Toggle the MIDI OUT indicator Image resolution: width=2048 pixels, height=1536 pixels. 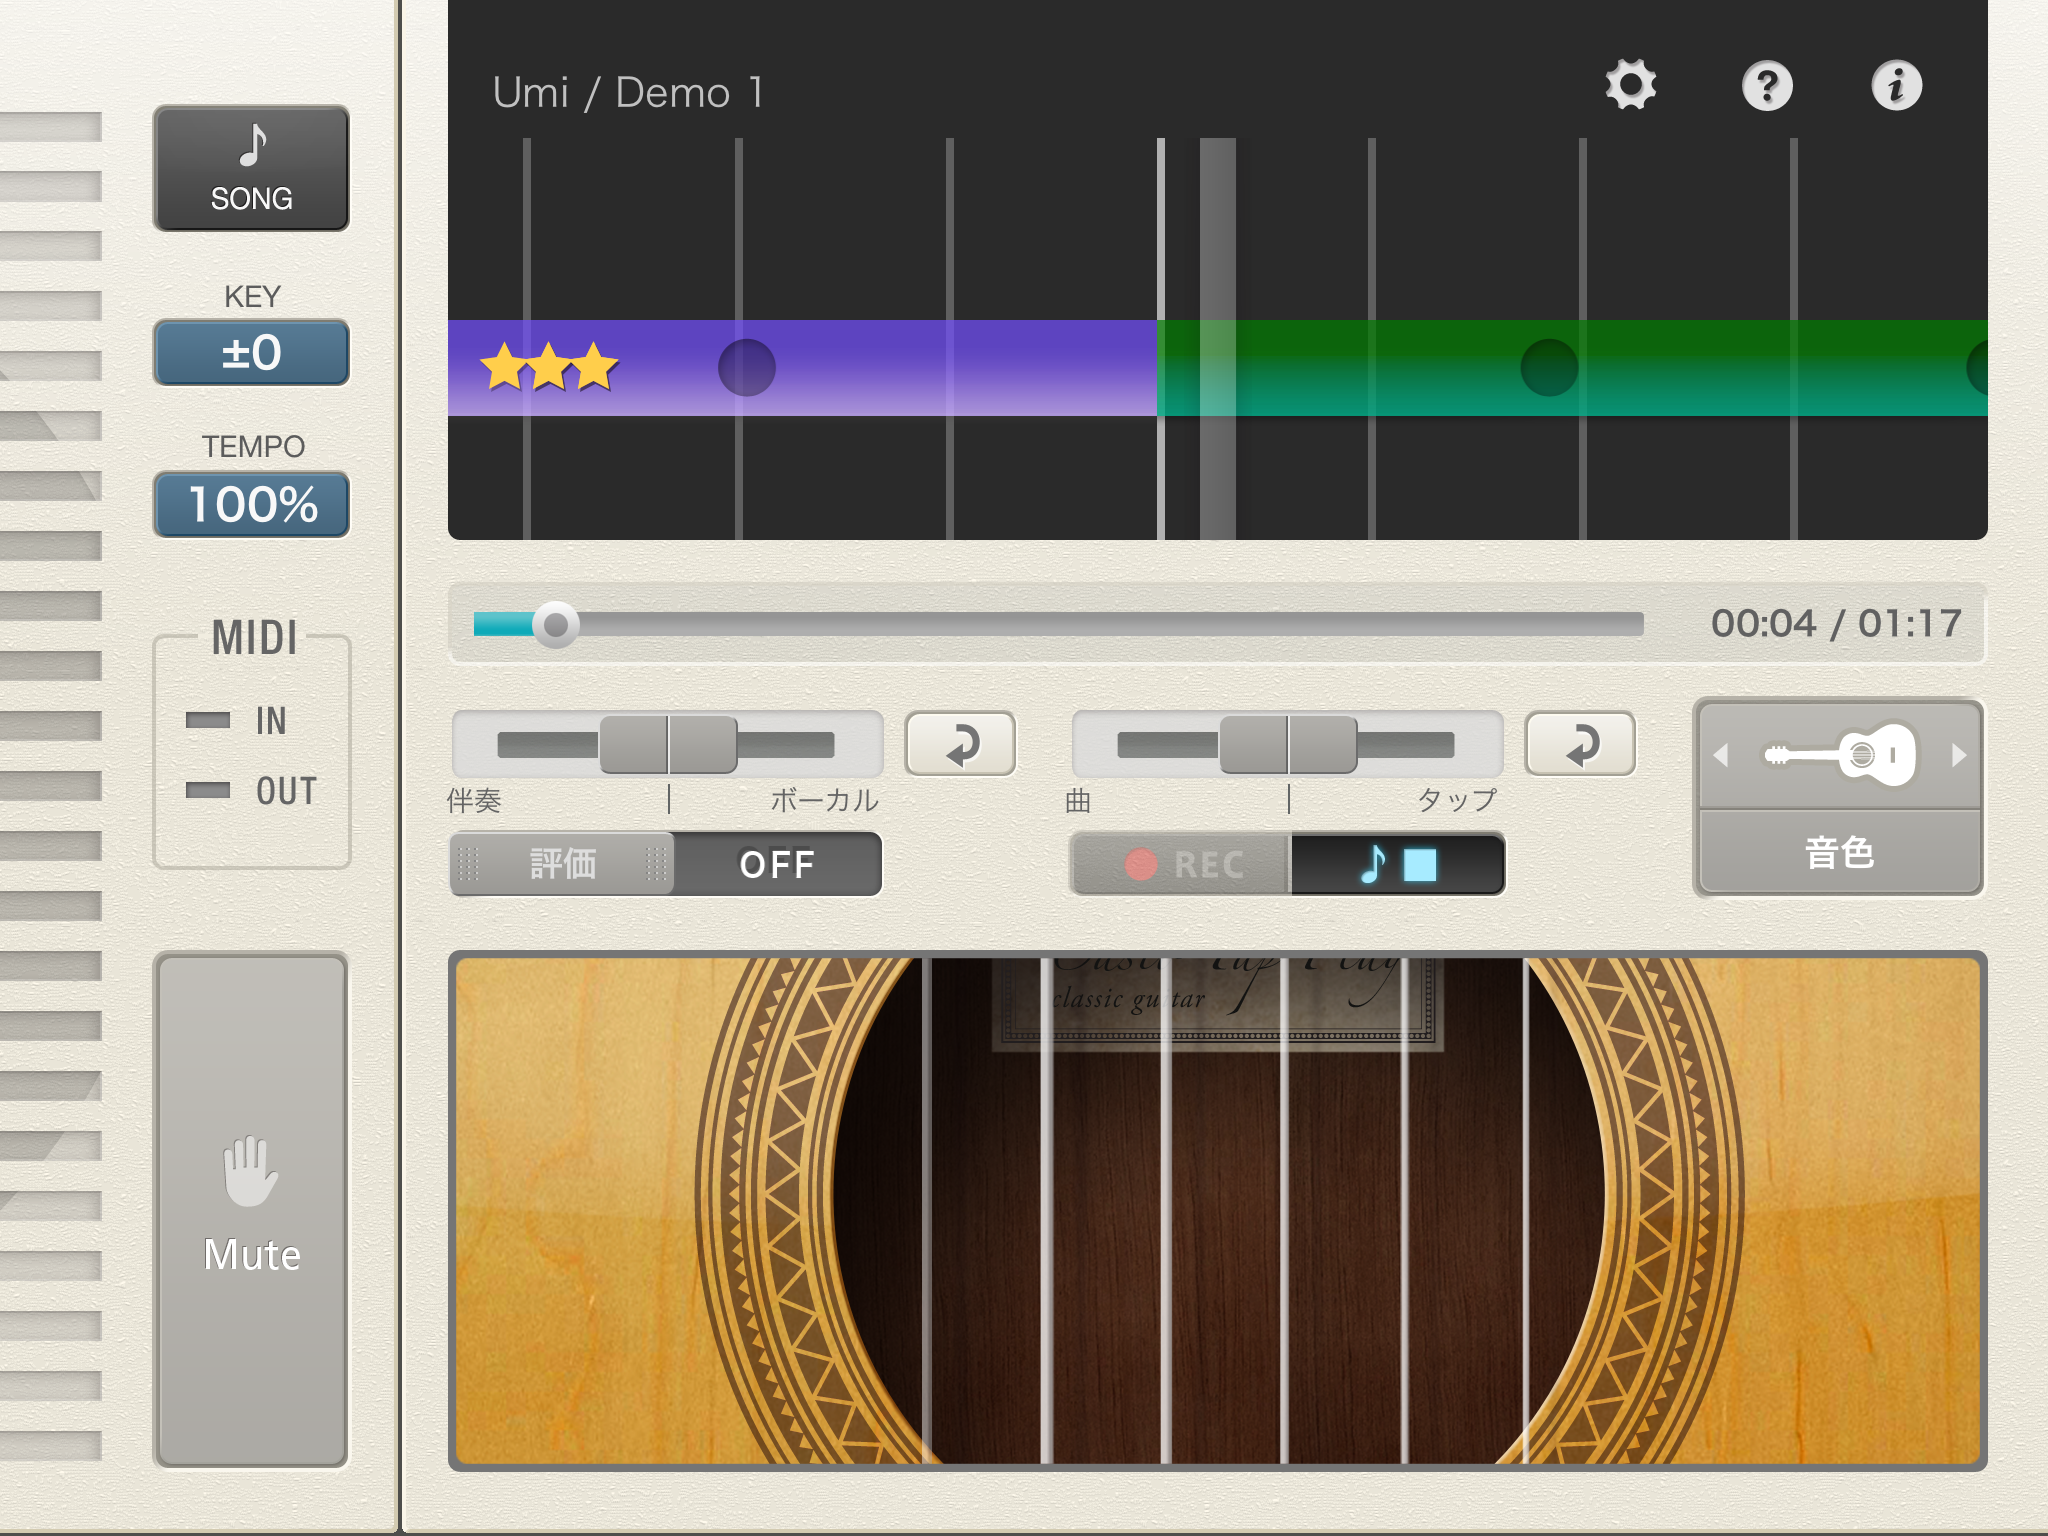click(208, 791)
